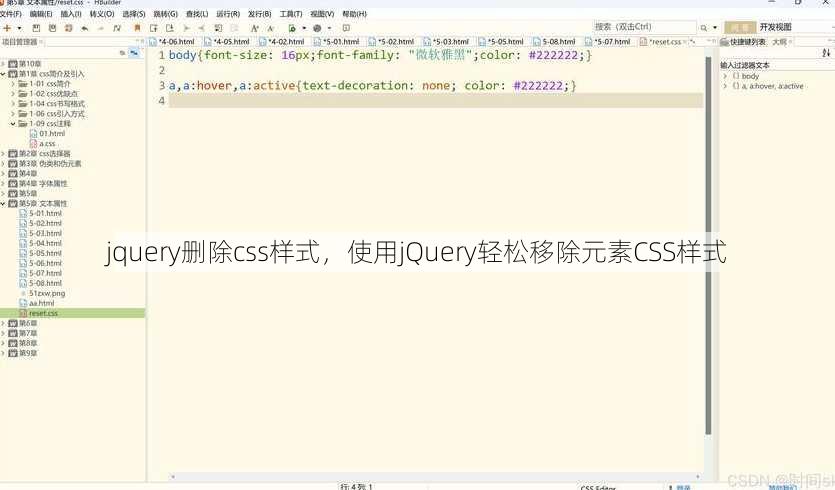Click the outline filter text field
Viewport: 835px width, 490px height.
pos(775,65)
